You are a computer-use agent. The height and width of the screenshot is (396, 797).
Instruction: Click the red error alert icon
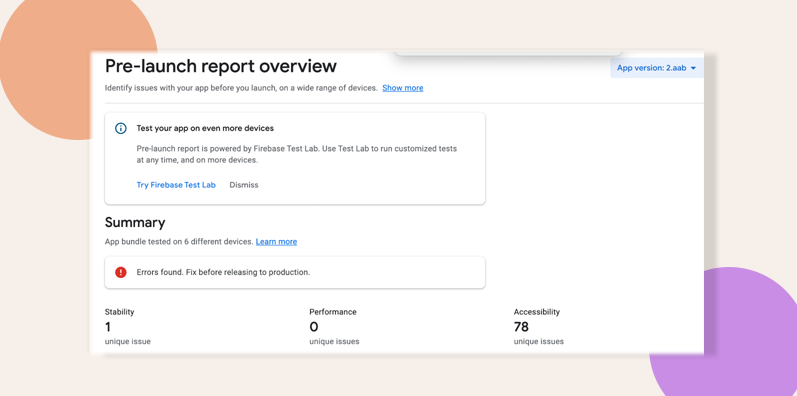click(120, 272)
